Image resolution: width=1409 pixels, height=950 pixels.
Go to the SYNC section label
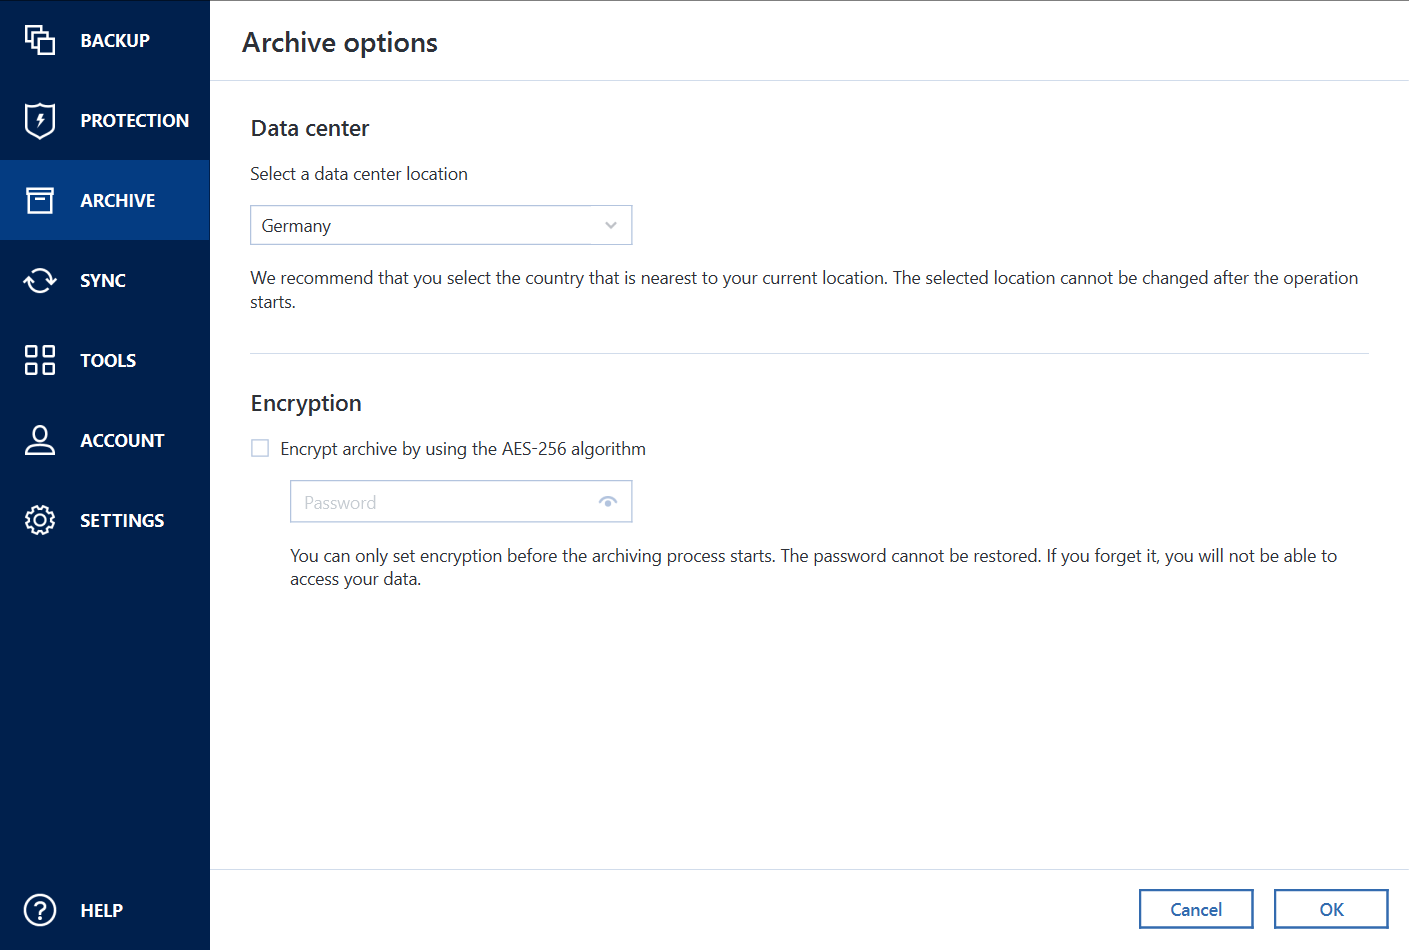[103, 280]
